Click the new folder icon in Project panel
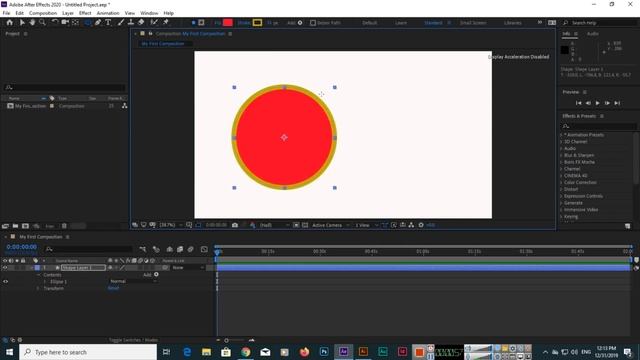 15,226
